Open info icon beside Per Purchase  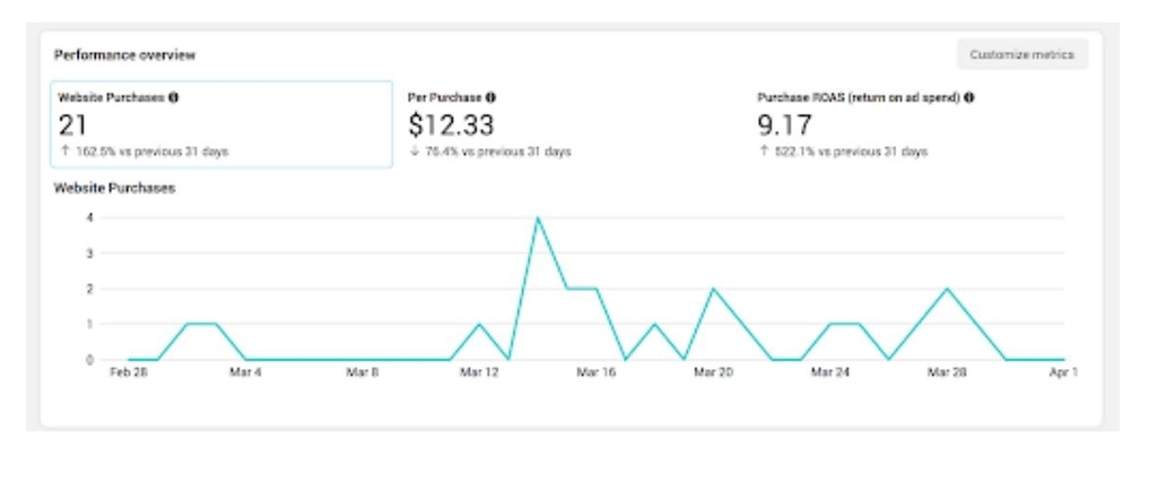point(491,97)
